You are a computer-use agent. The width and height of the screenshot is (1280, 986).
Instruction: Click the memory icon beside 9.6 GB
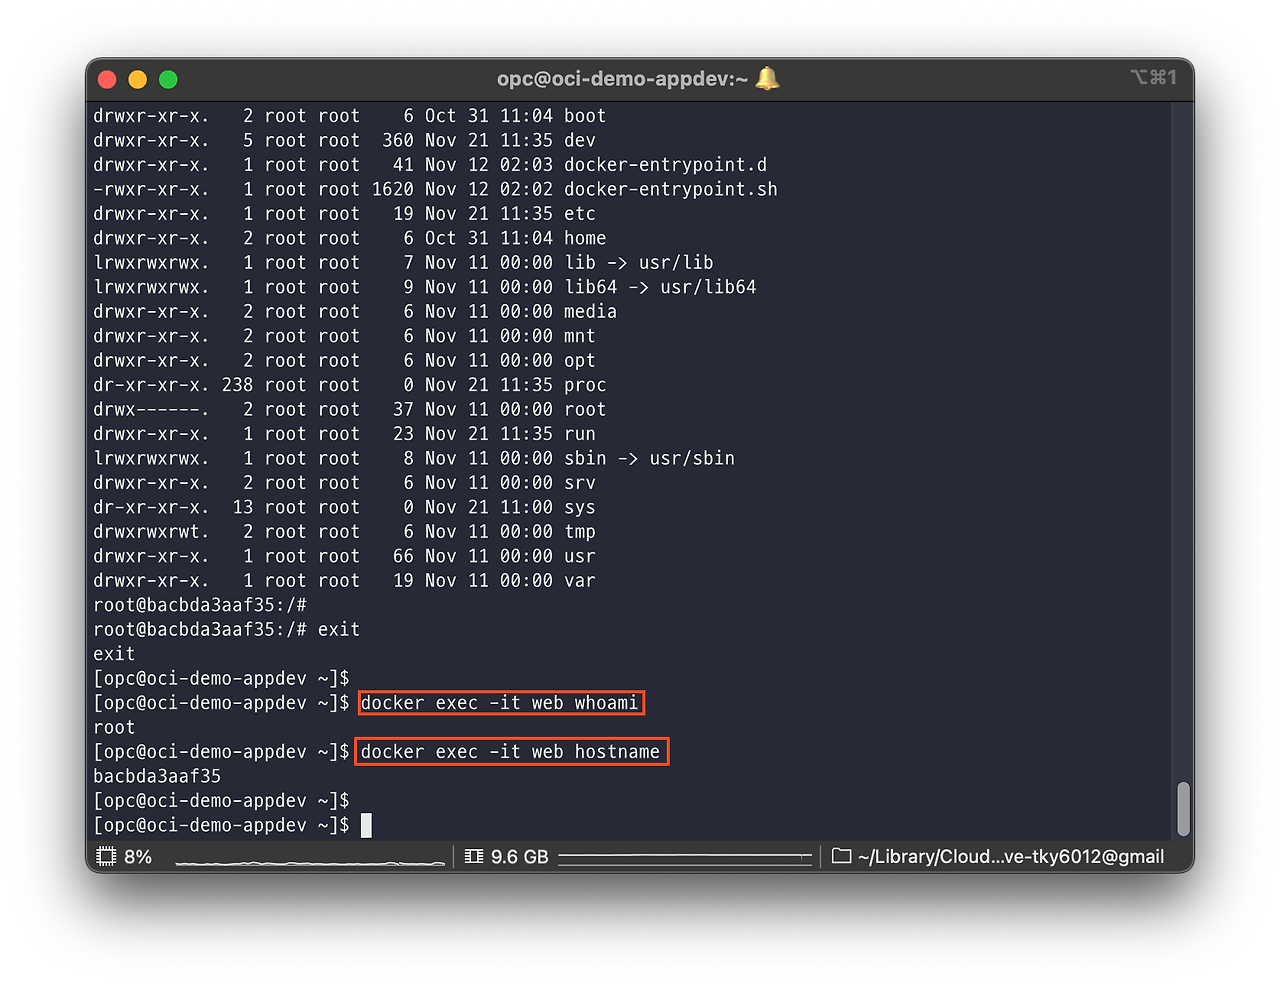[474, 856]
